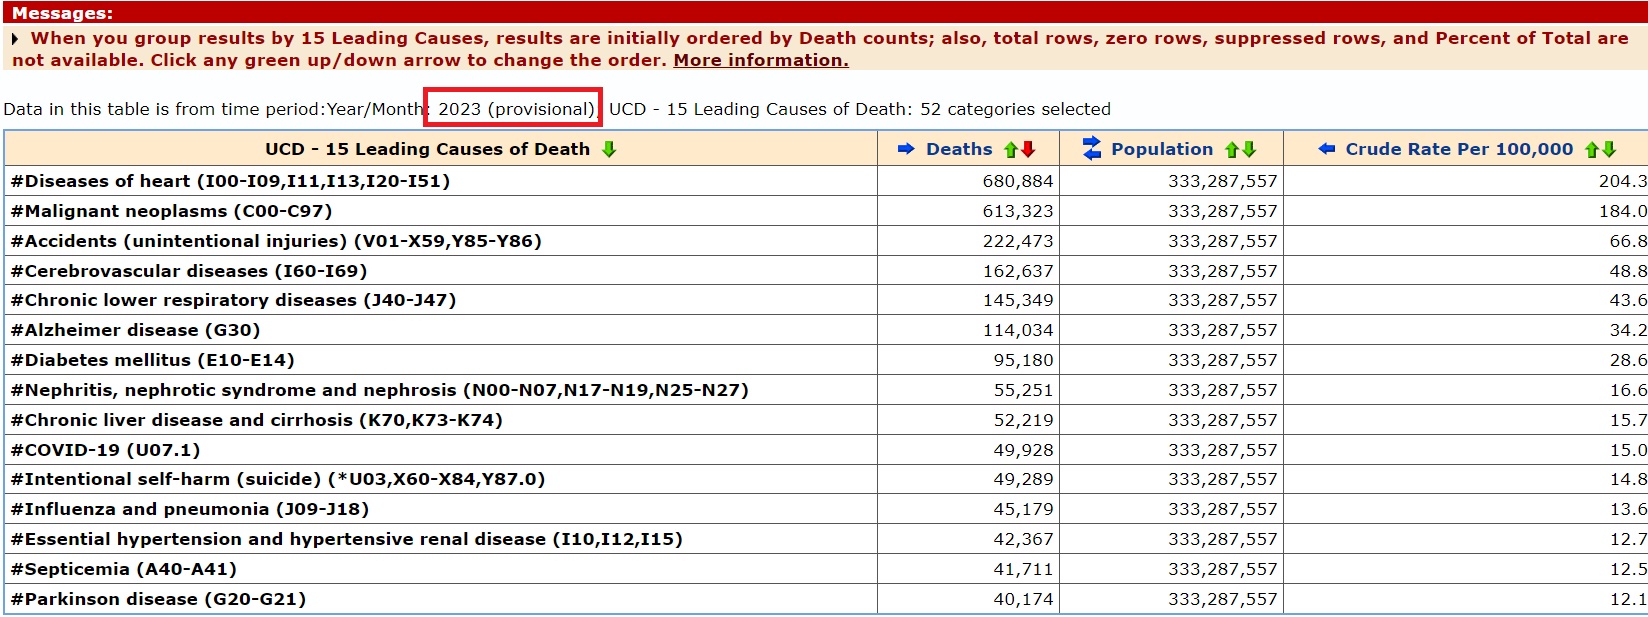Click deaths value 45,179
The image size is (1648, 617).
pyautogui.click(x=1024, y=509)
